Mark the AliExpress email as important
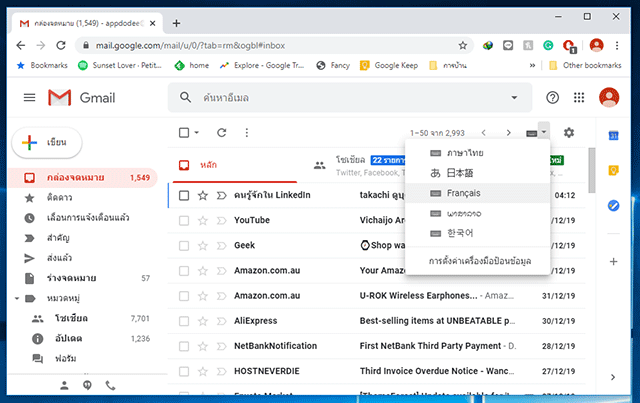The width and height of the screenshot is (640, 403). pyautogui.click(x=221, y=321)
